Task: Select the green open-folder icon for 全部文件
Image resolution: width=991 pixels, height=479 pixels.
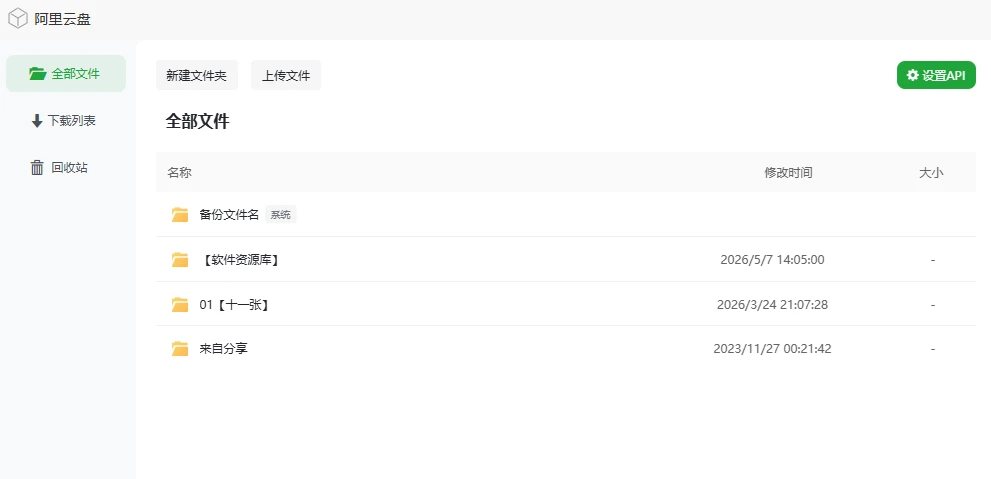Action: point(37,74)
